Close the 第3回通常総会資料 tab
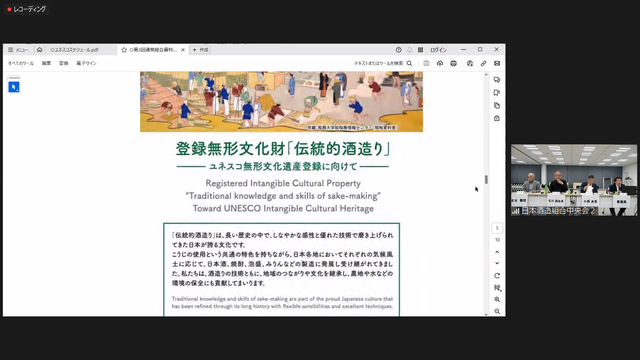Image resolution: width=640 pixels, height=360 pixels. point(183,50)
